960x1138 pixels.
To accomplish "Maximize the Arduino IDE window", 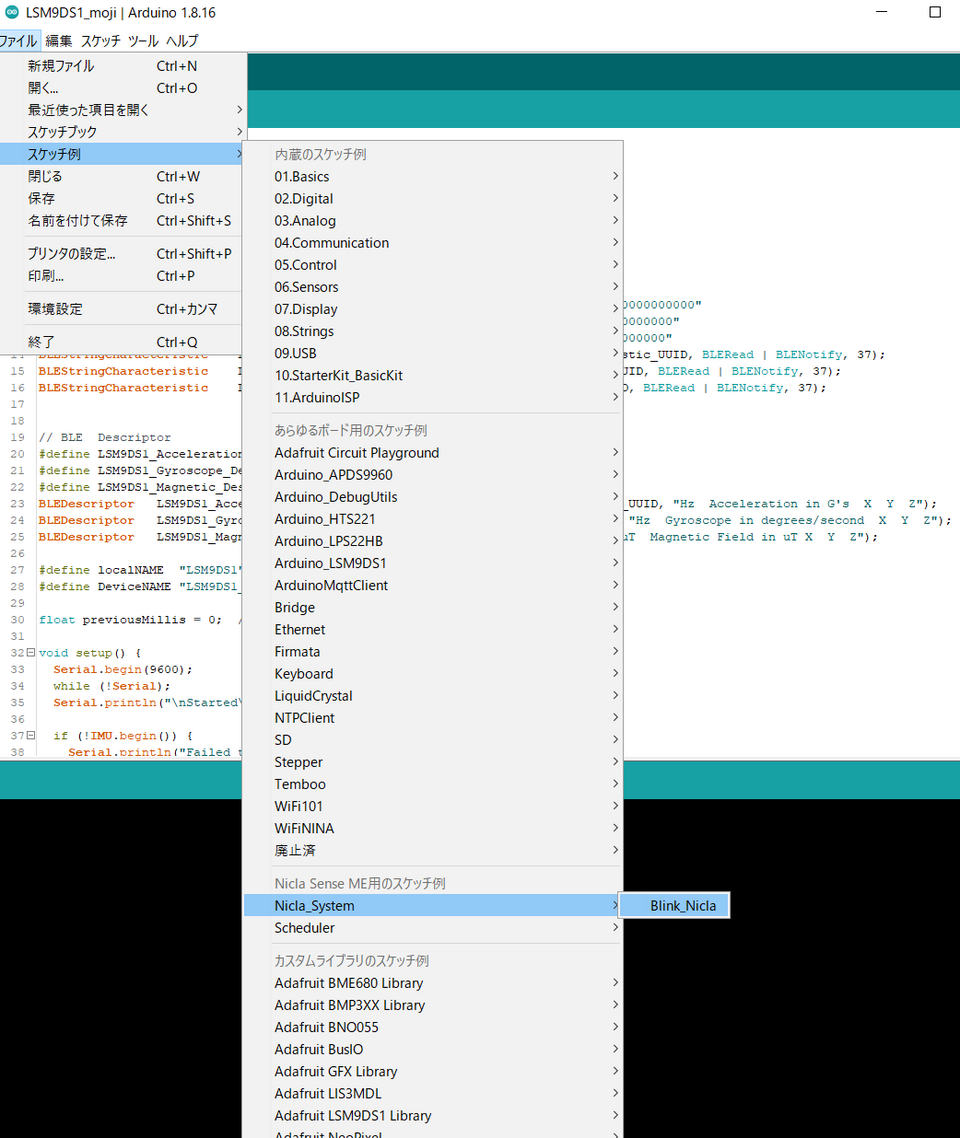I will [x=935, y=13].
